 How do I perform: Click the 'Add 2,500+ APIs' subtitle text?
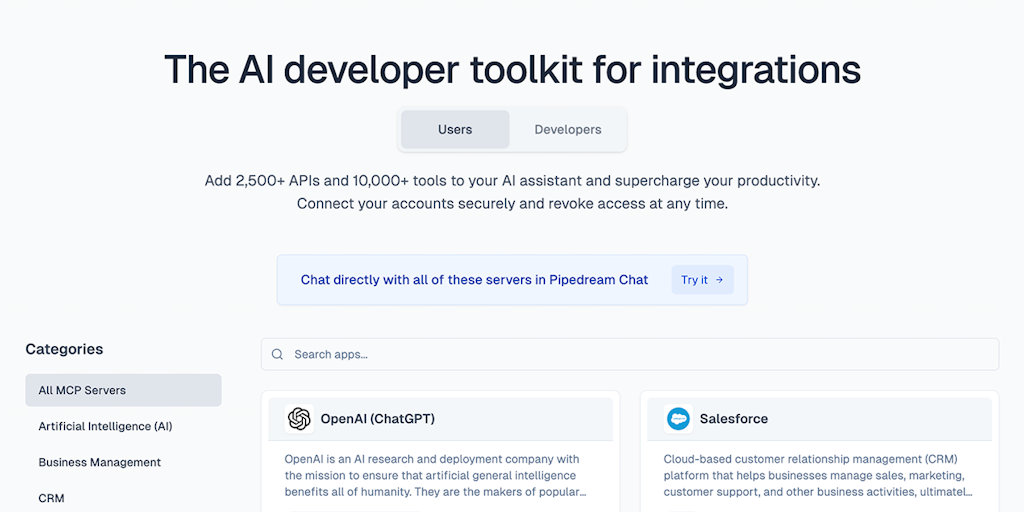click(512, 181)
